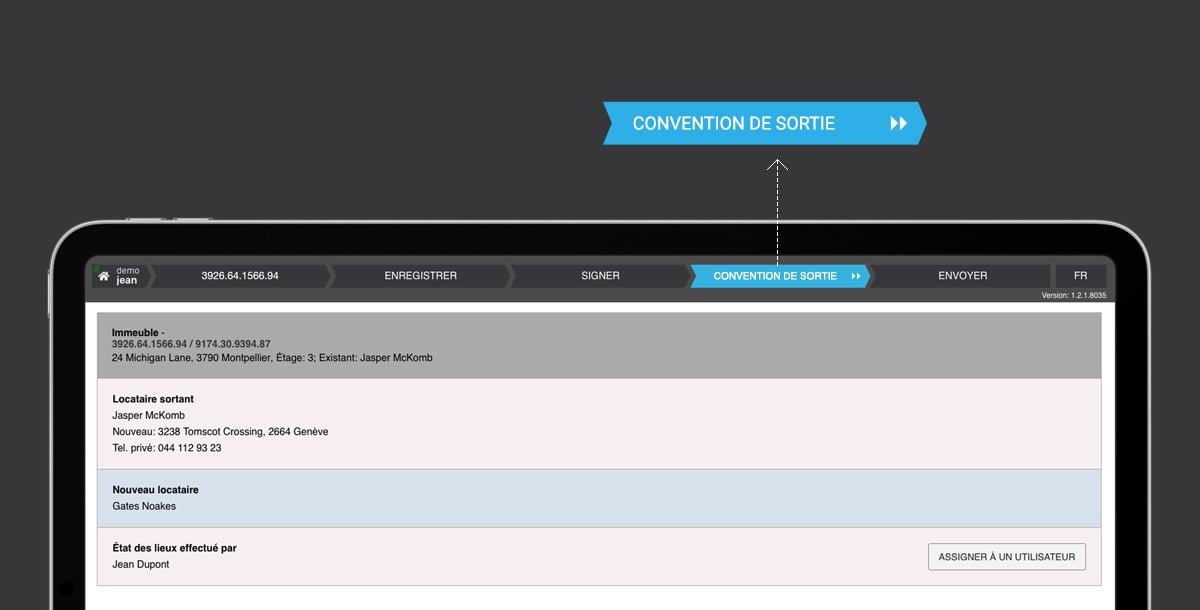
Task: Click the name Jasper McKomb under Locataire sortant
Action: [x=149, y=415]
